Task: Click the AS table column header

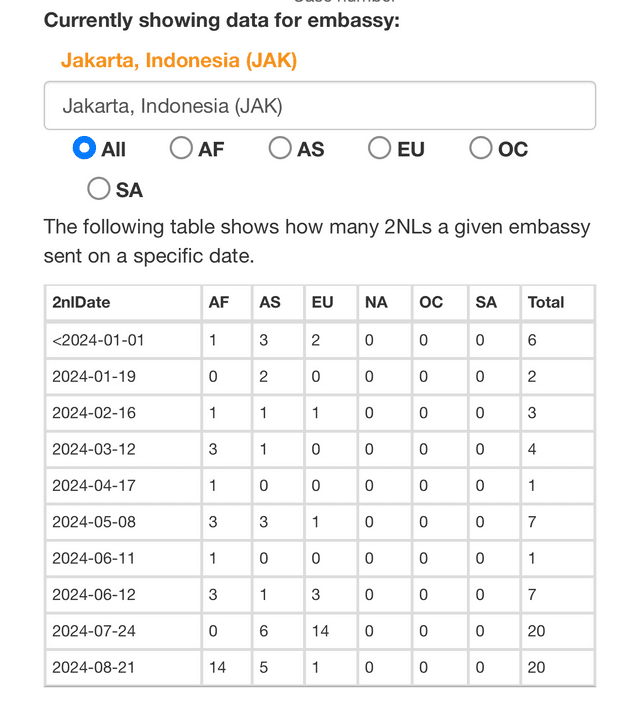Action: point(278,303)
